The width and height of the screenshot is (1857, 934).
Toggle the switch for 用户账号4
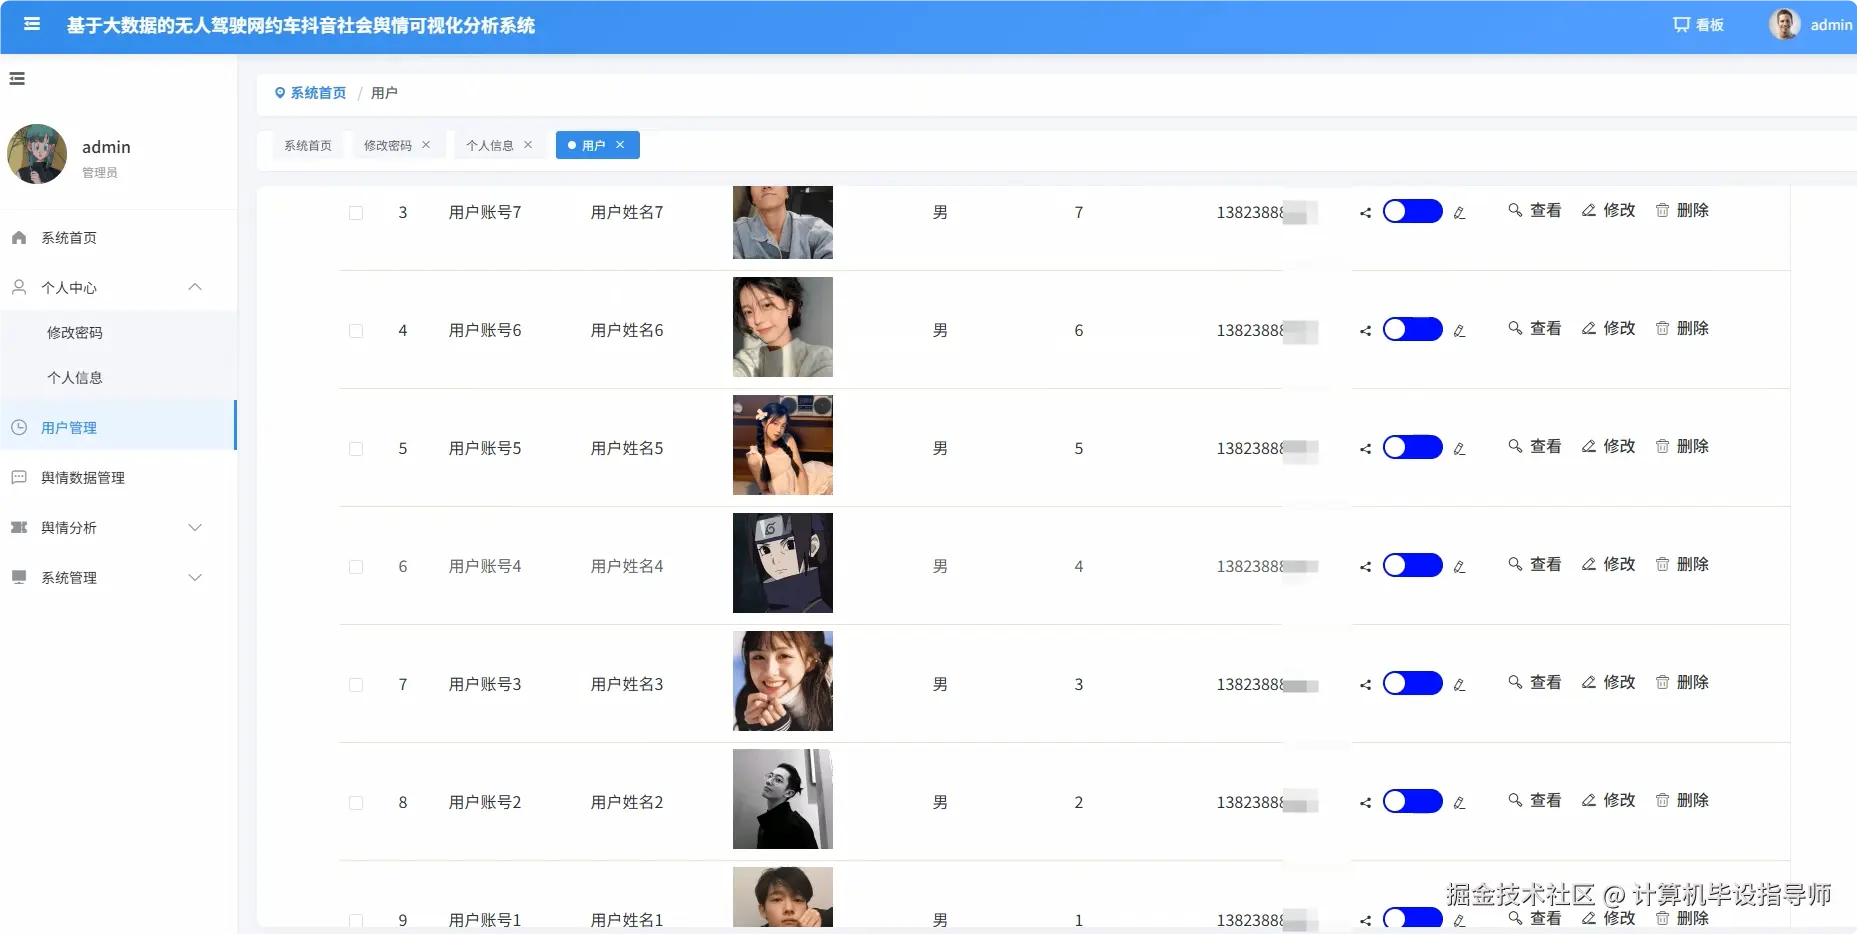[x=1412, y=565]
